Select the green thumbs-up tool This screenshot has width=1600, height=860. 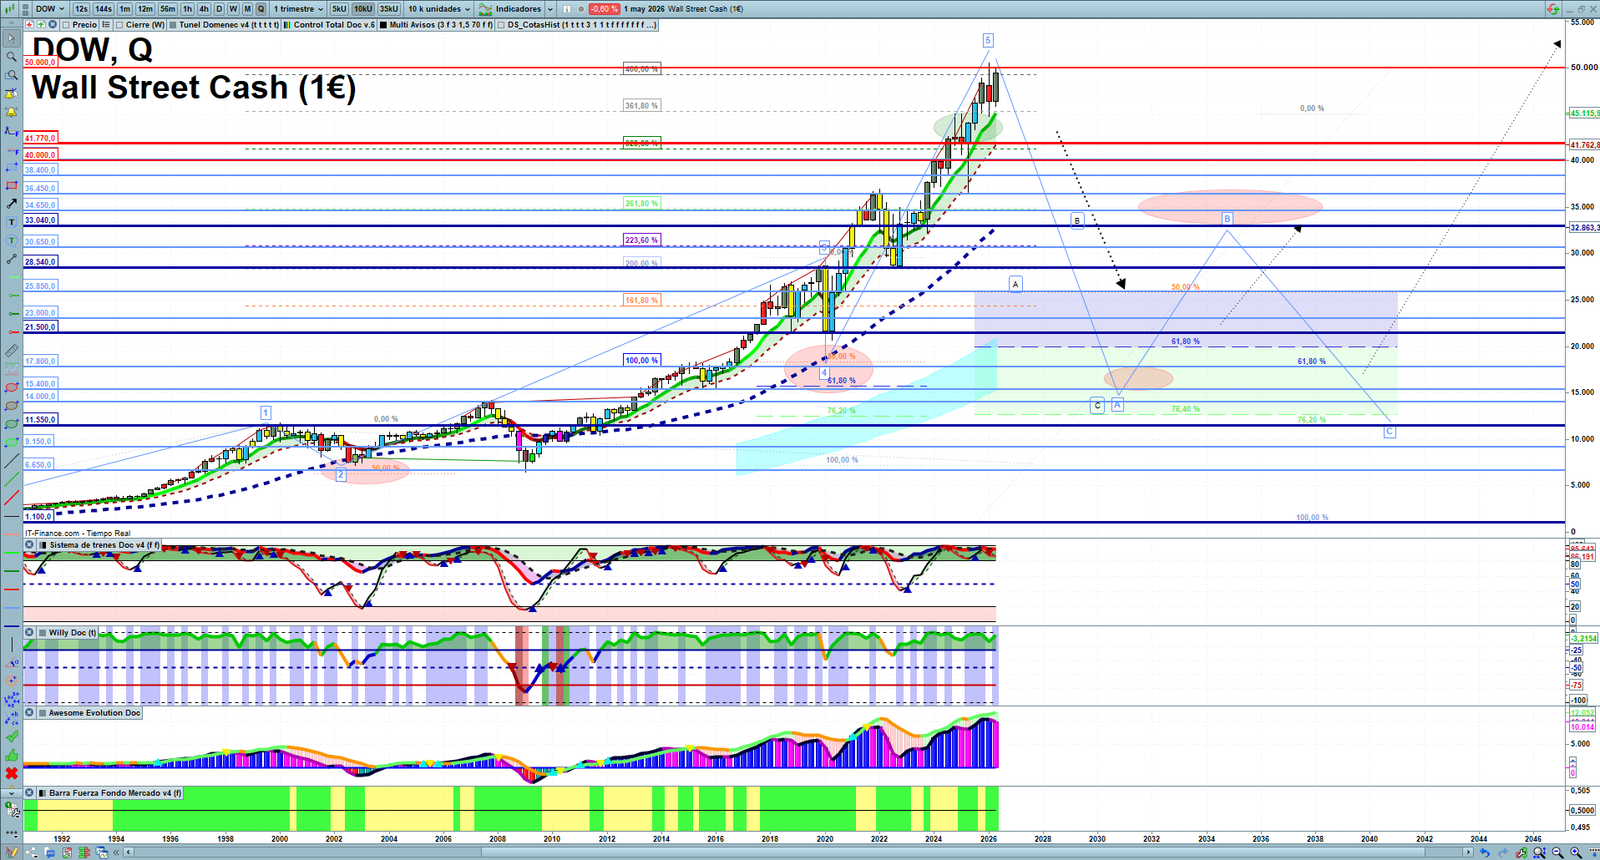coord(12,757)
